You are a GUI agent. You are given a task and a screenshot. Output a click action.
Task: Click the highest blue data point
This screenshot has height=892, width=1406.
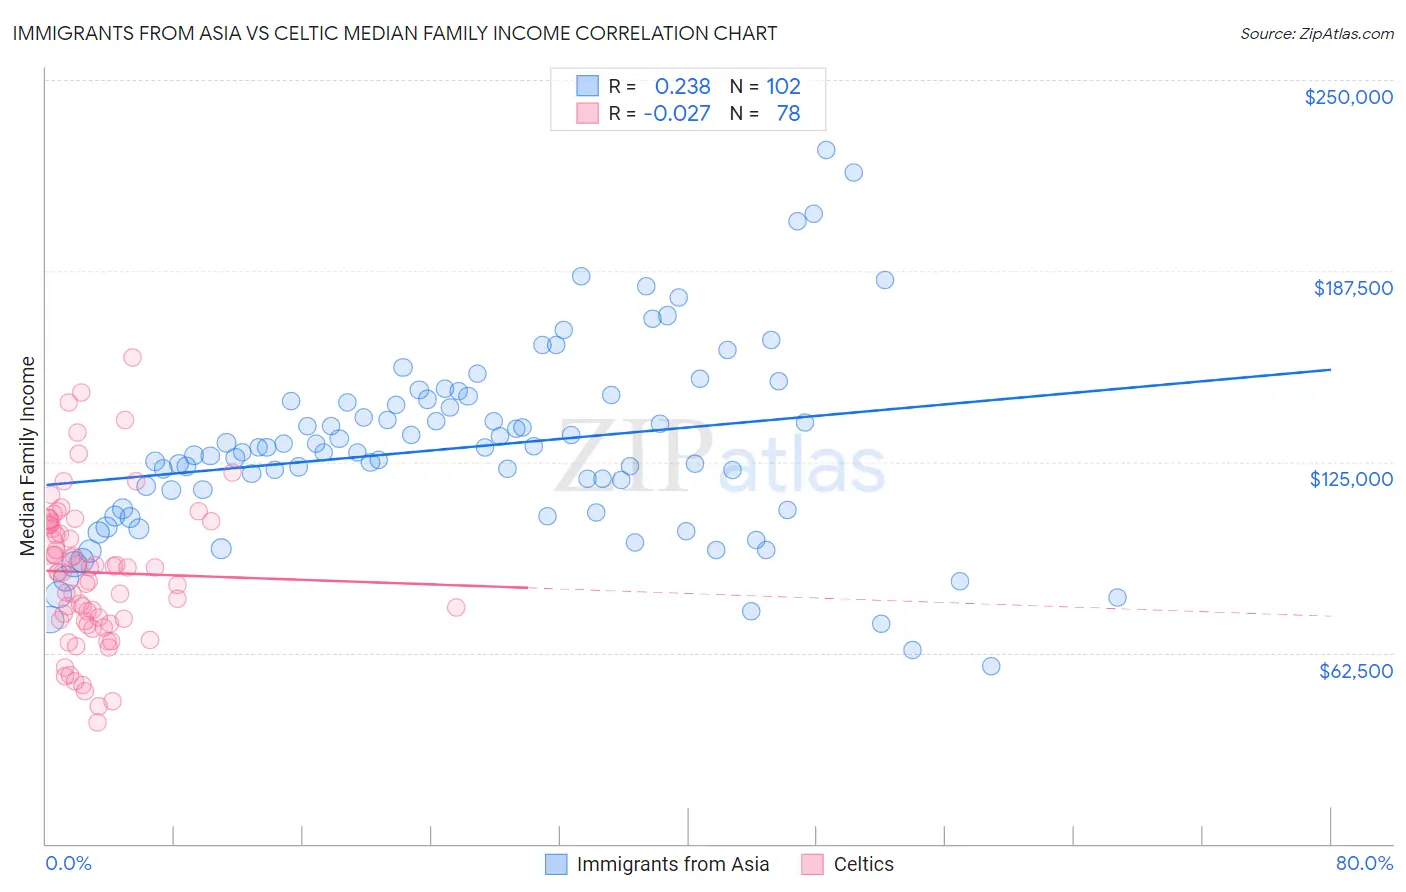826,150
